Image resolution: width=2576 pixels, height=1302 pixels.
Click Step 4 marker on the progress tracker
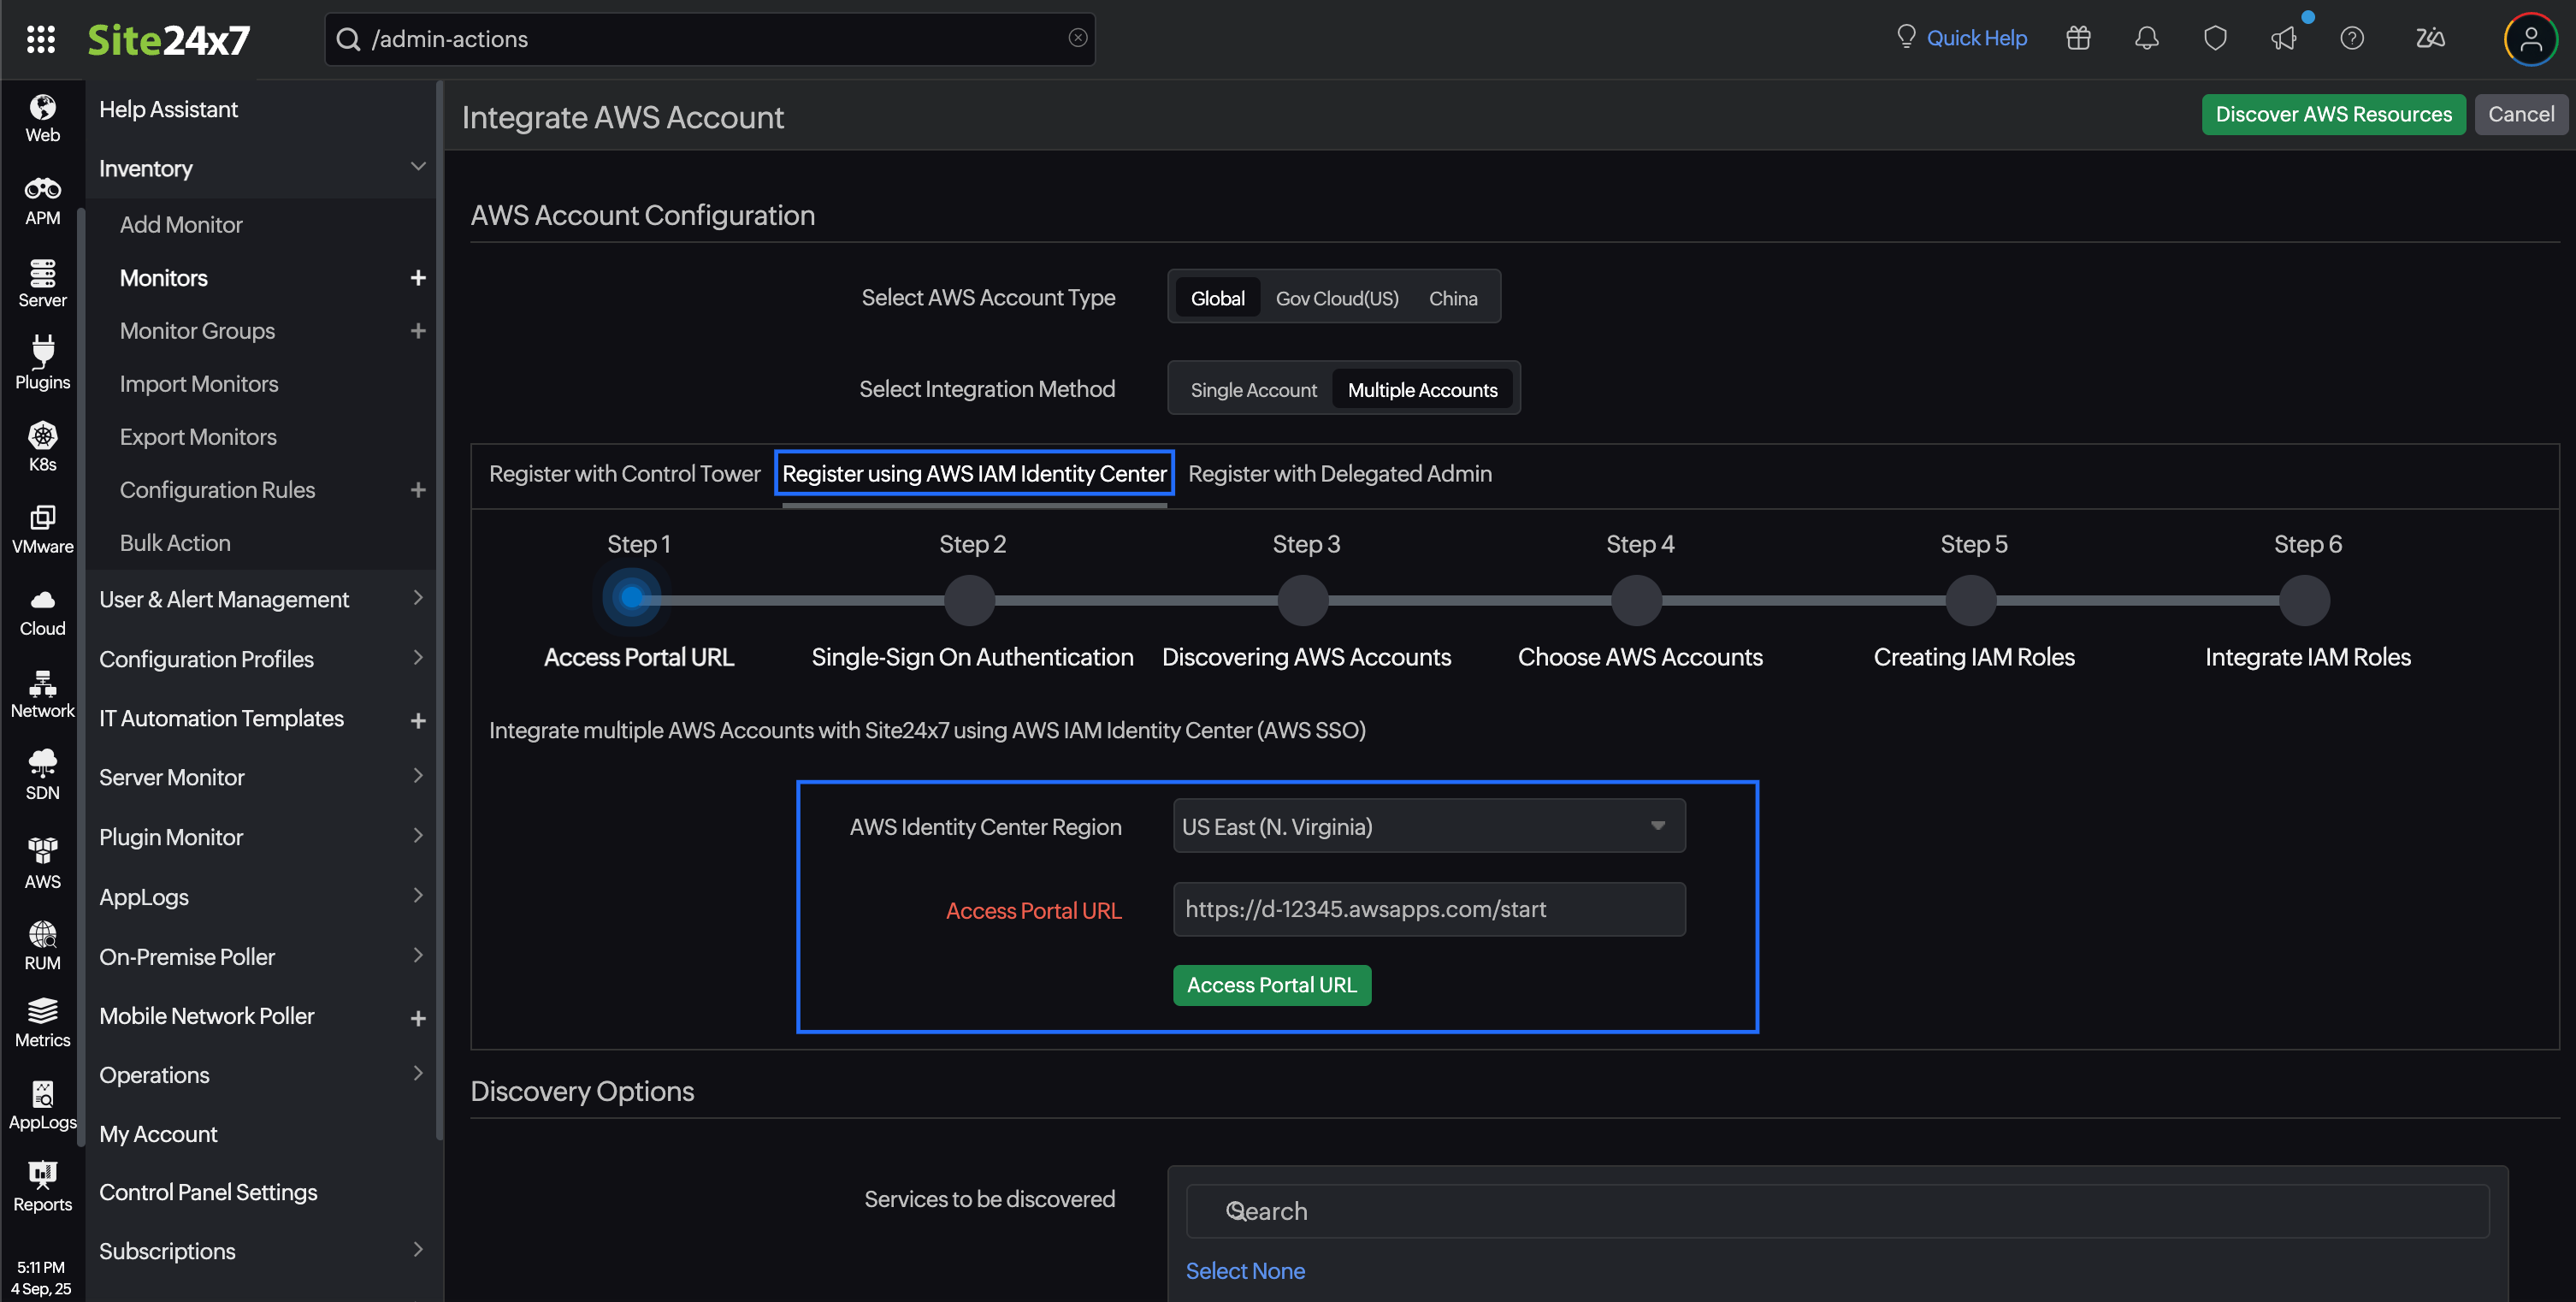point(1638,600)
